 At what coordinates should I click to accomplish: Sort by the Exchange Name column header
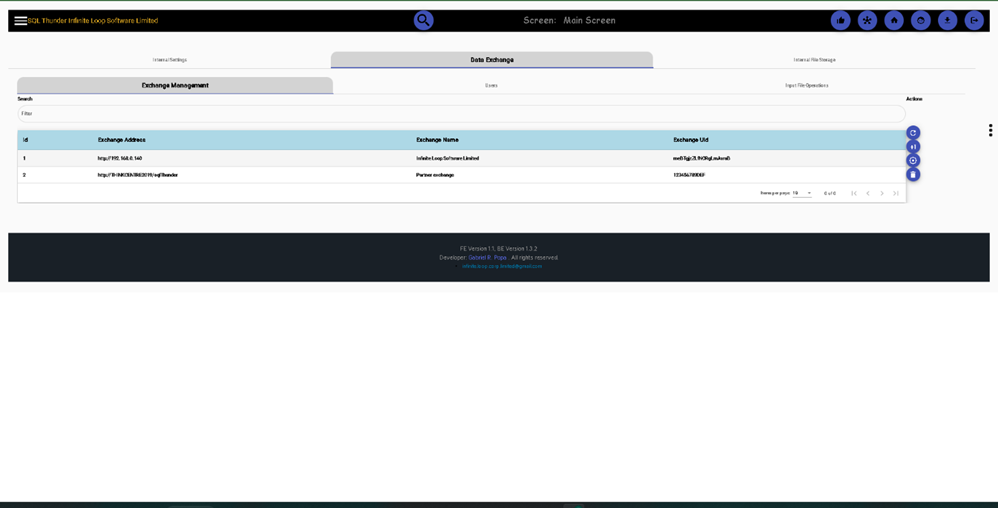pyautogui.click(x=437, y=140)
